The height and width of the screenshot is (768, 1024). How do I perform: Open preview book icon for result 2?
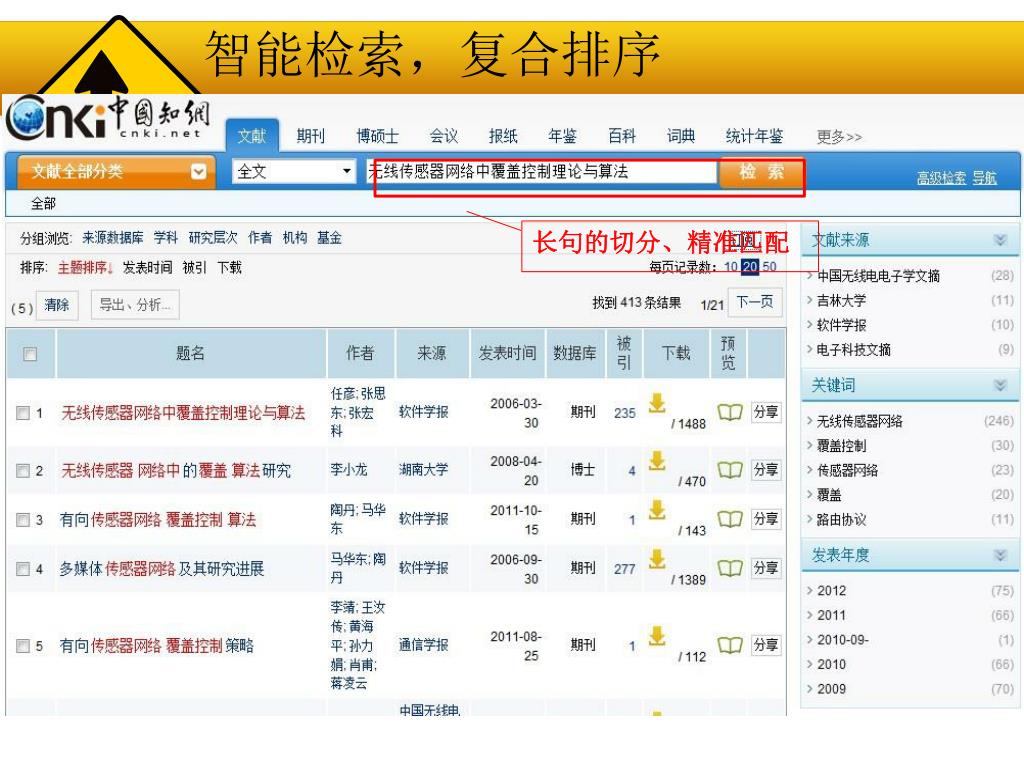pyautogui.click(x=729, y=470)
